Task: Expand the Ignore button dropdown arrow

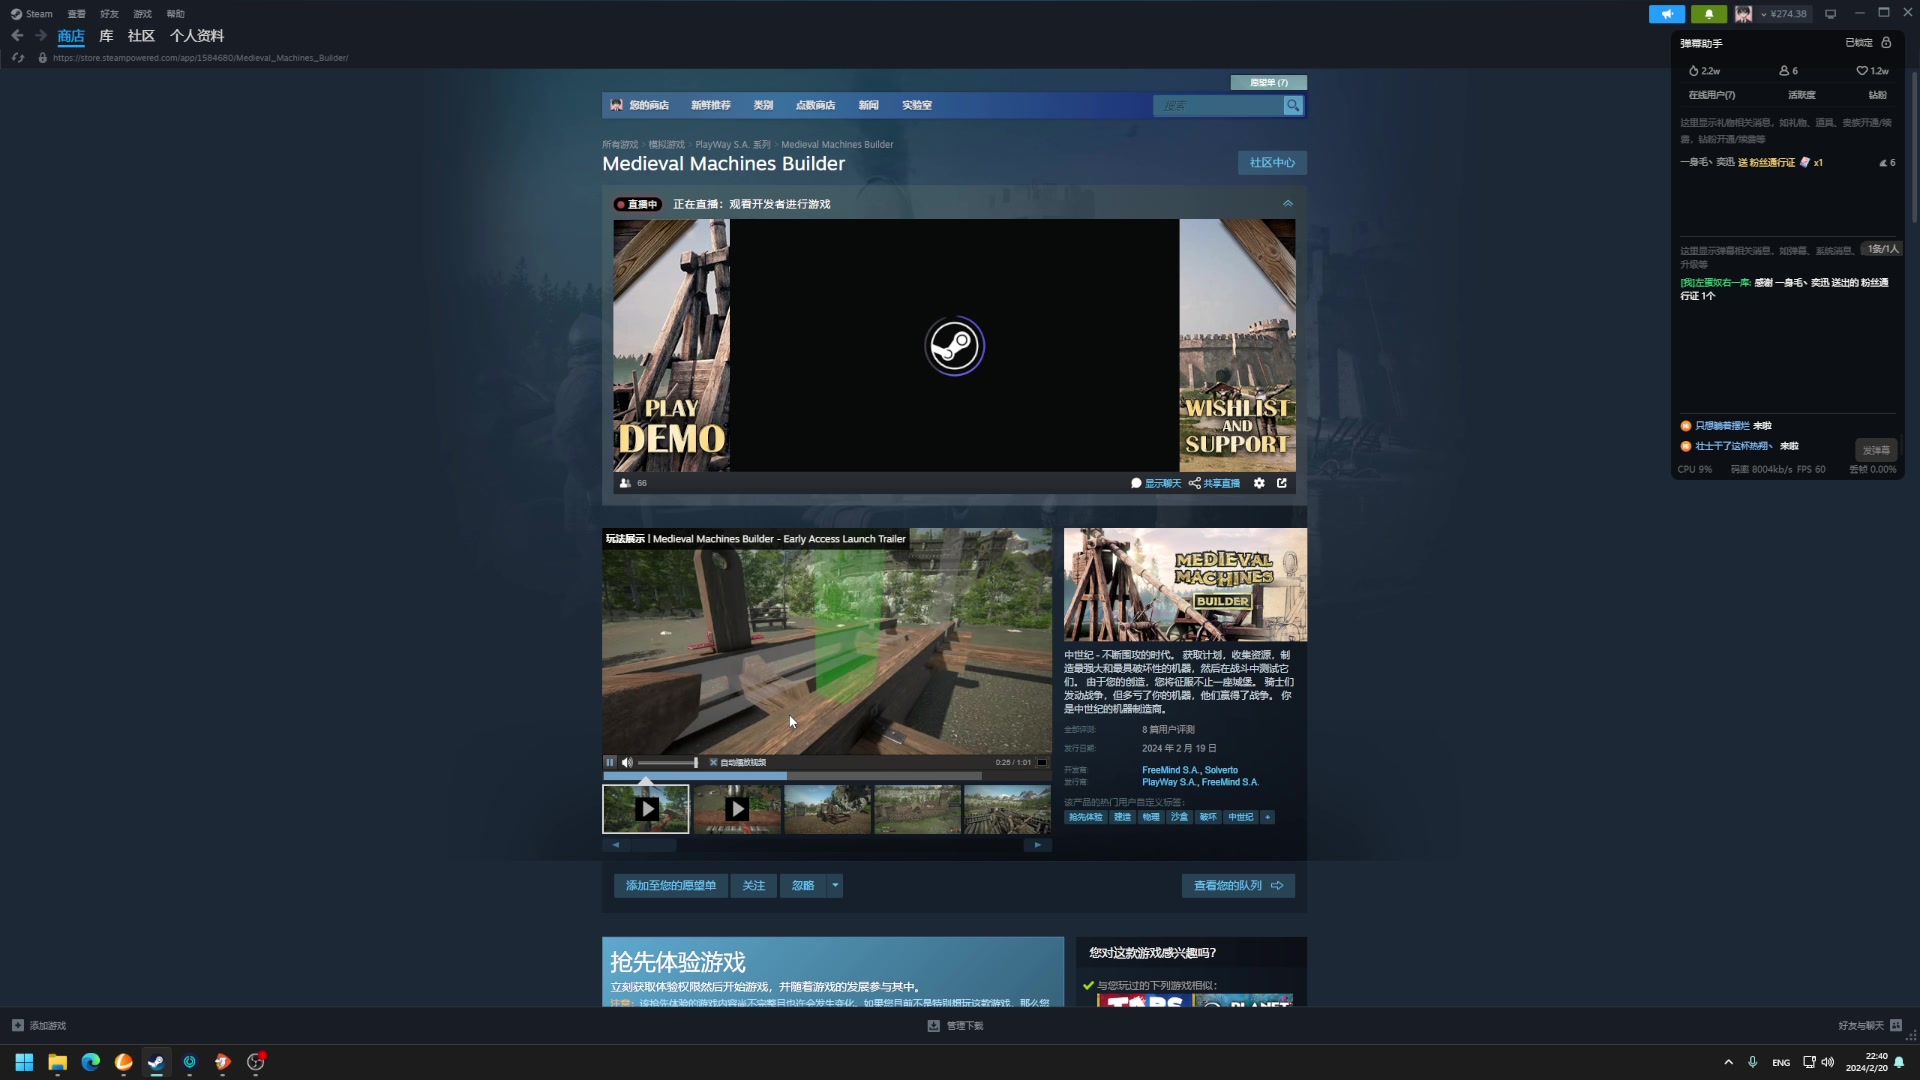Action: tap(835, 885)
